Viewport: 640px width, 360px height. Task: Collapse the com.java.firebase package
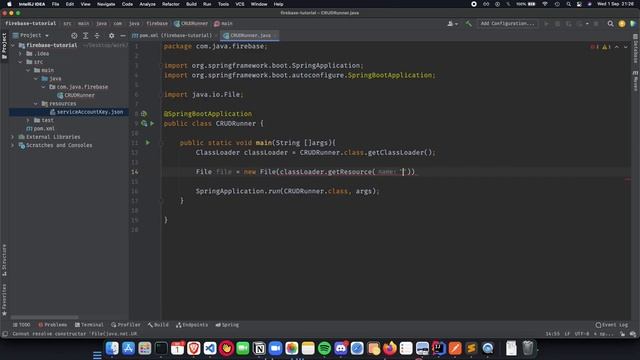(44, 87)
